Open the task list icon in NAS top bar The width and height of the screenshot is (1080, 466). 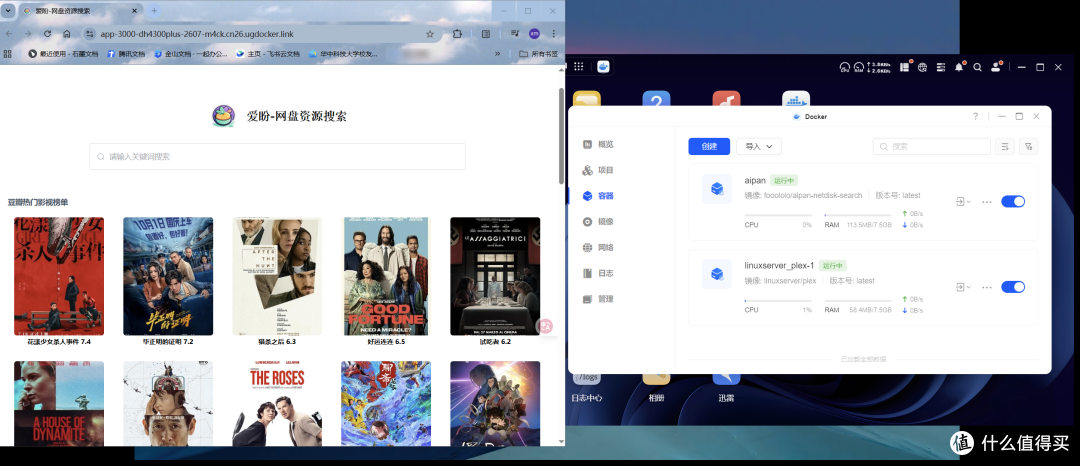[x=940, y=67]
